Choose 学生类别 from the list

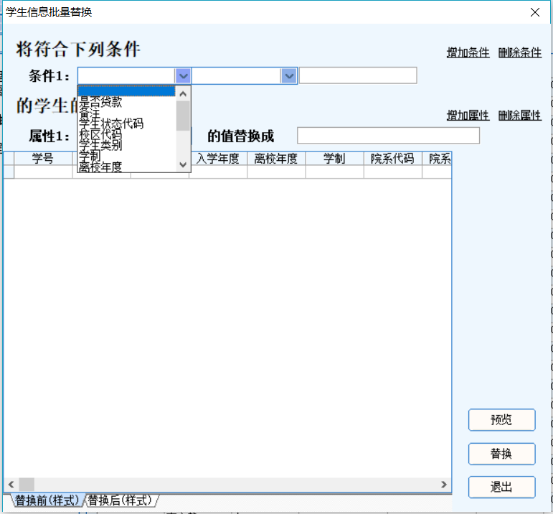(x=100, y=145)
